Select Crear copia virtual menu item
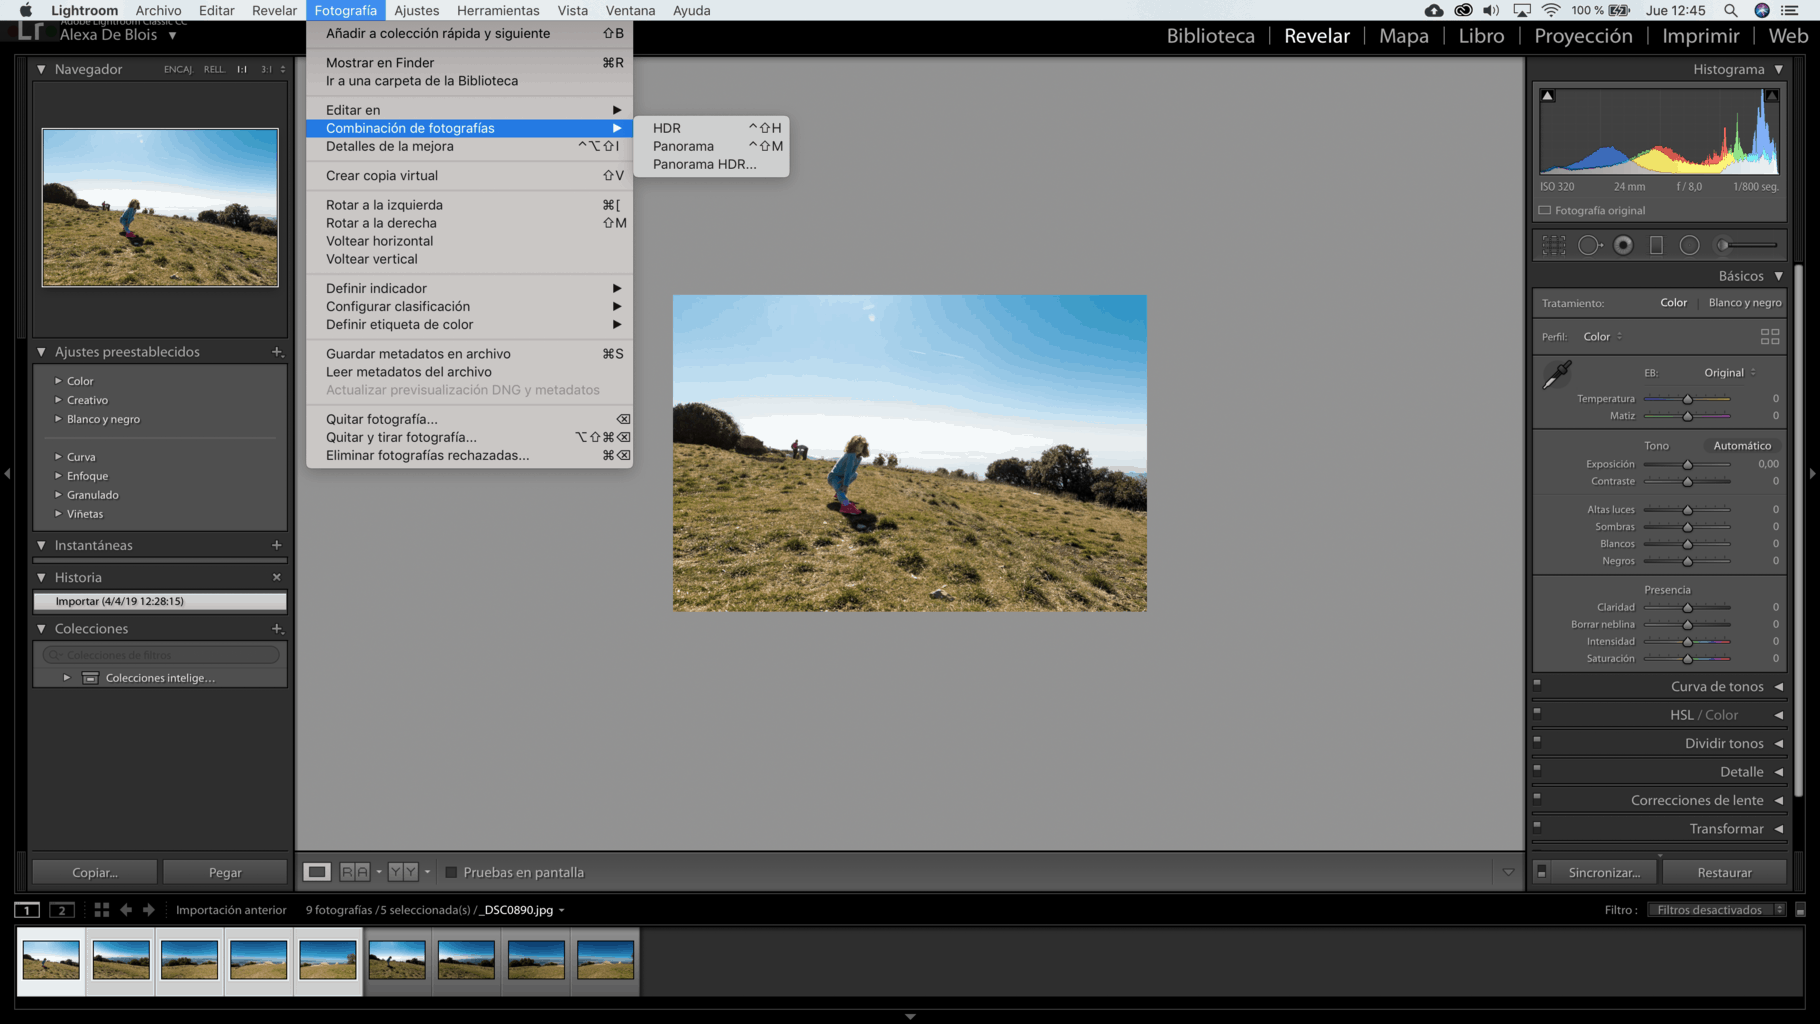The width and height of the screenshot is (1820, 1024). [x=469, y=175]
